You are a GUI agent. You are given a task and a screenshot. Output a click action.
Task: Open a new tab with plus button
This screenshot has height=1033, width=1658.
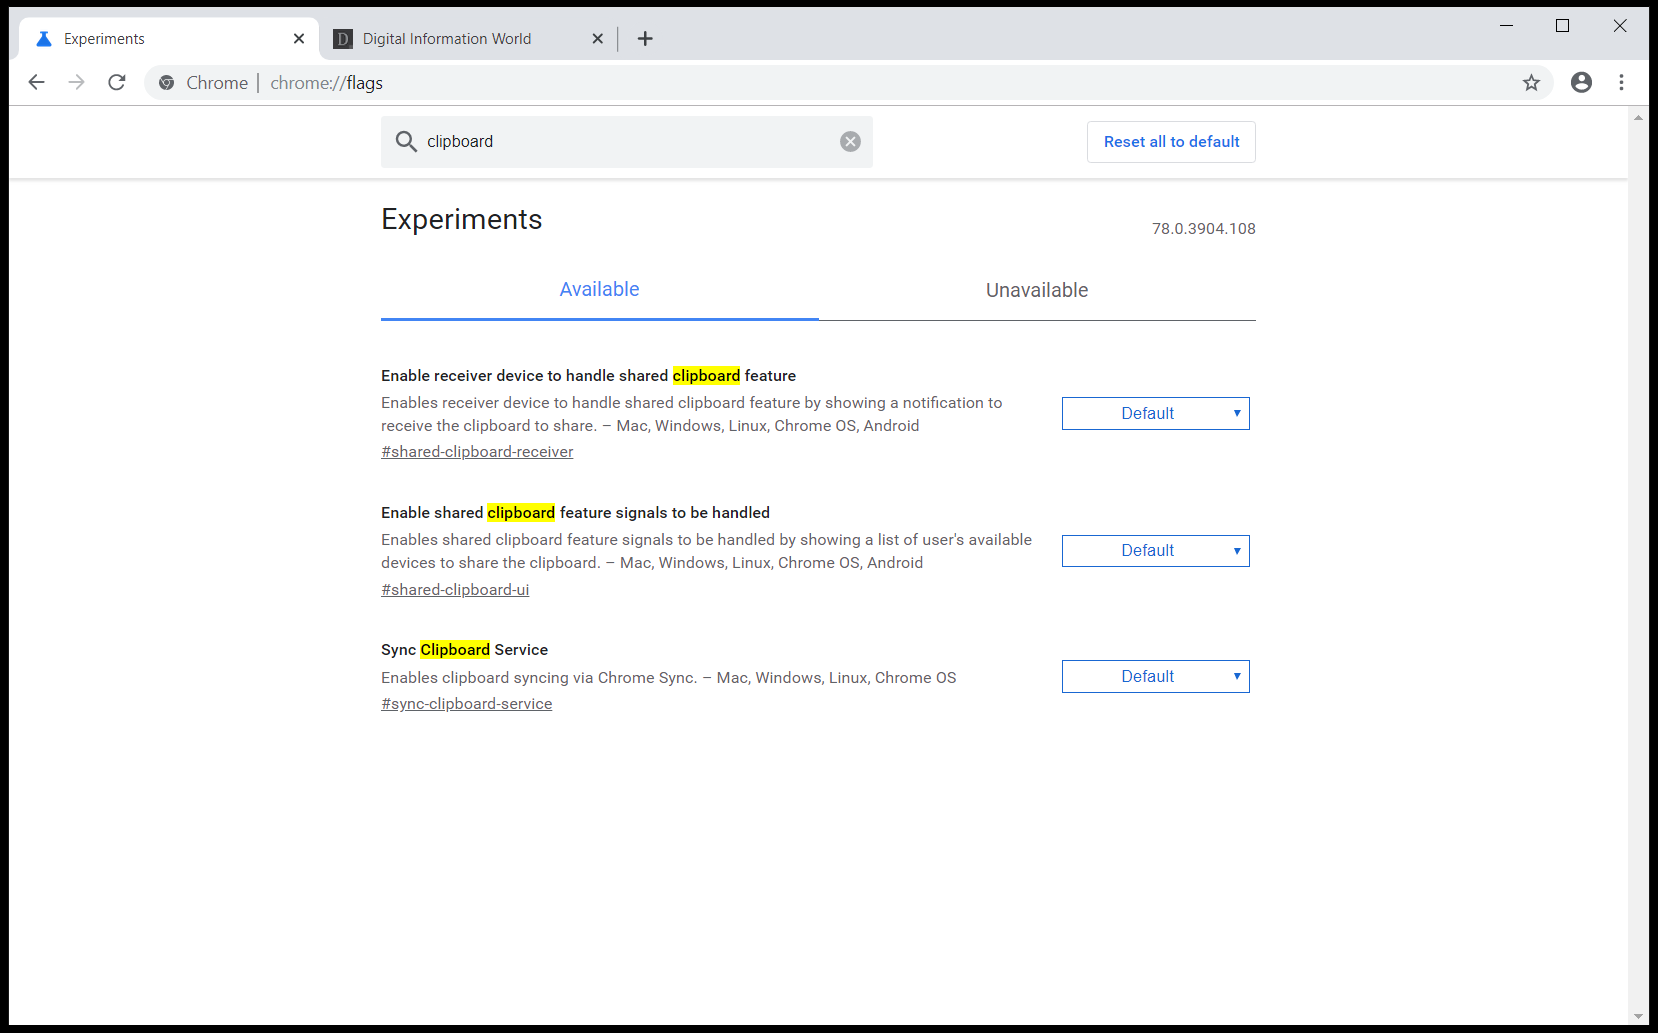pyautogui.click(x=645, y=39)
